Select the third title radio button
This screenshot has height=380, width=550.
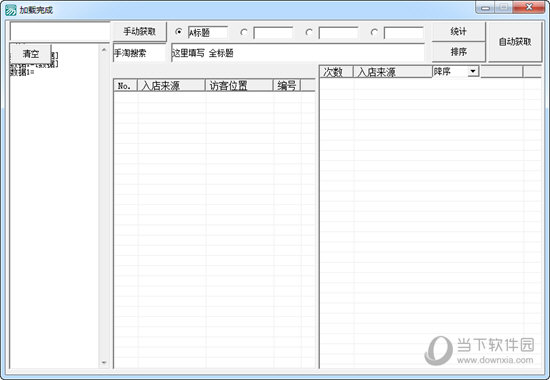(309, 32)
